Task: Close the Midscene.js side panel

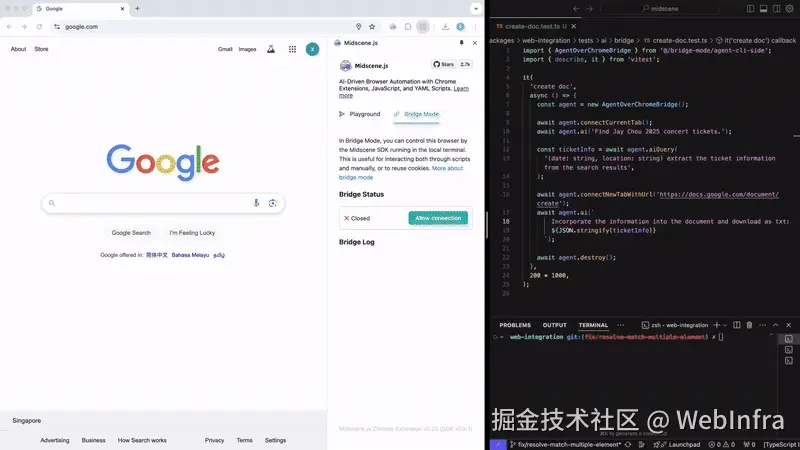Action: 475,43
